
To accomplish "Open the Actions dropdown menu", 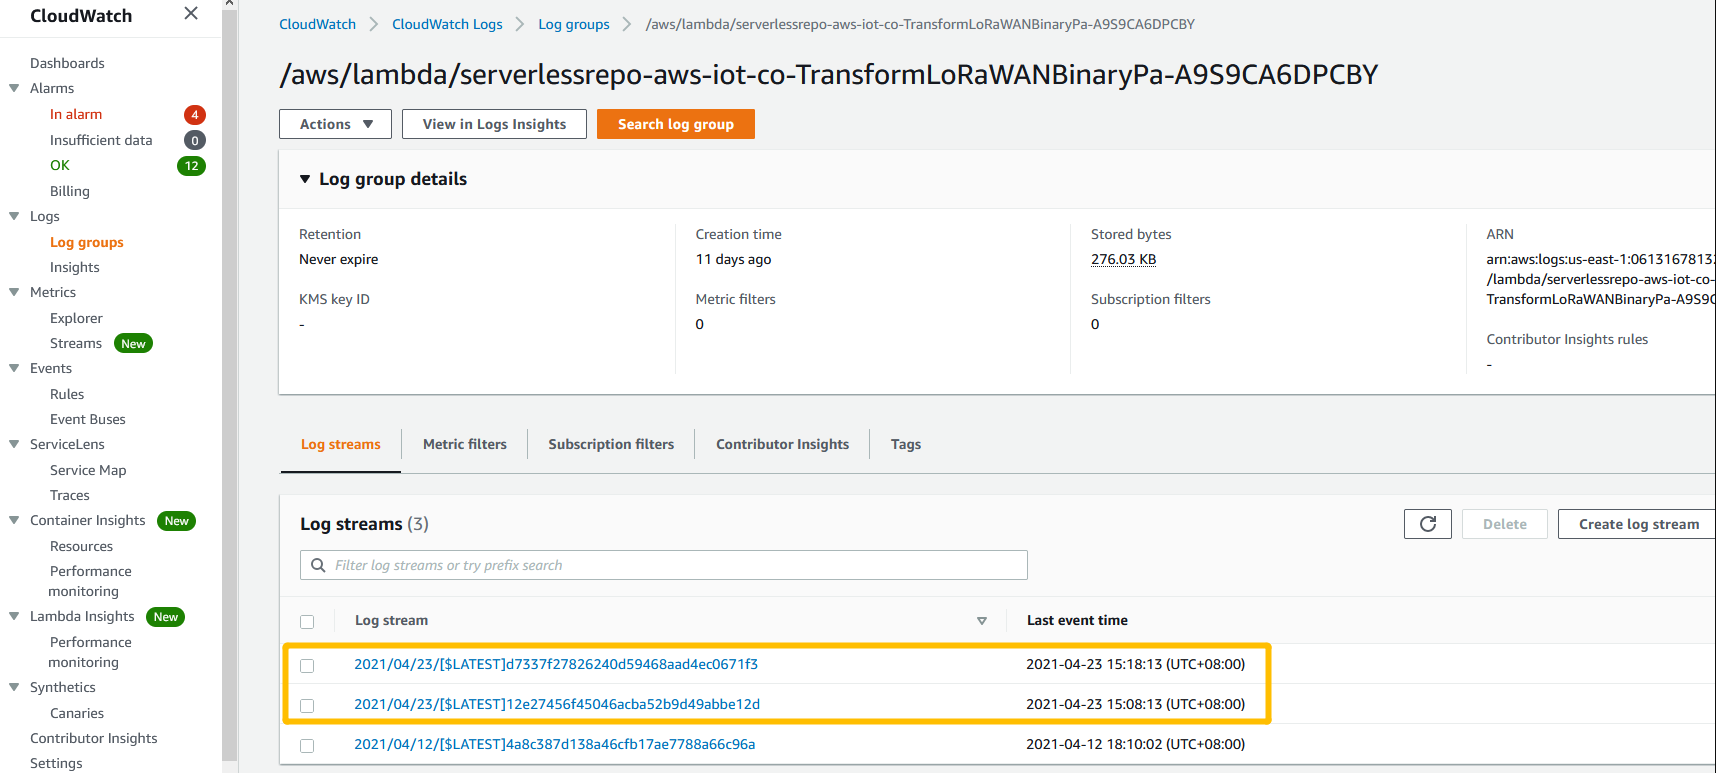I will pyautogui.click(x=335, y=124).
